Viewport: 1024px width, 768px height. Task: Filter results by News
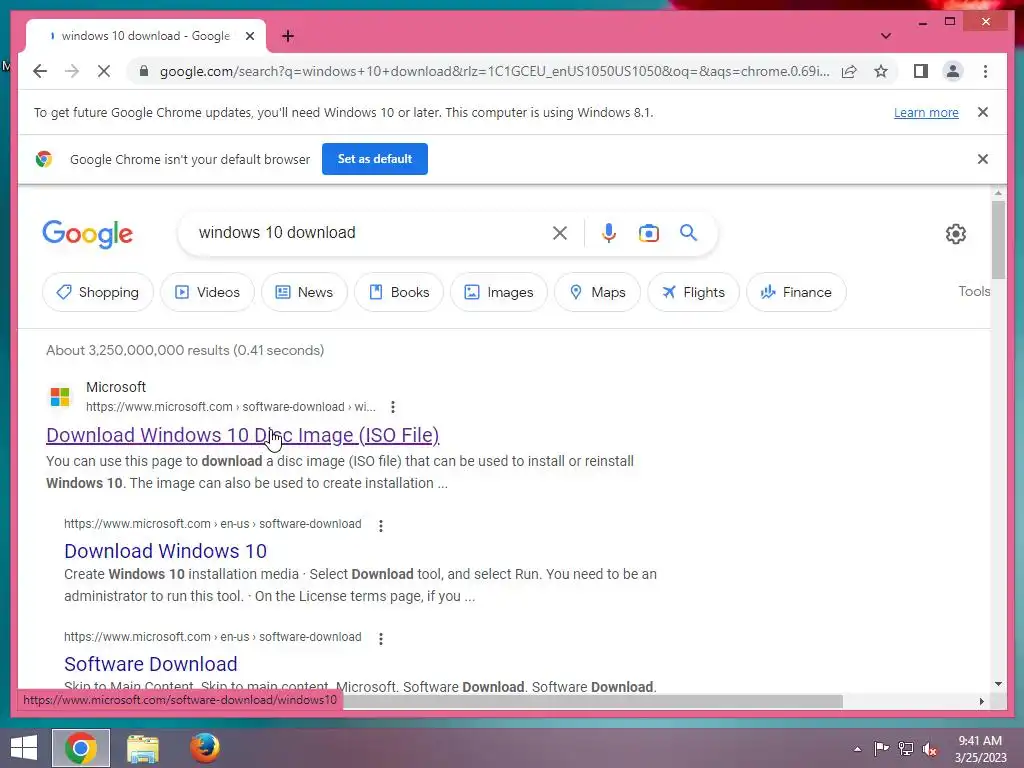pos(304,292)
